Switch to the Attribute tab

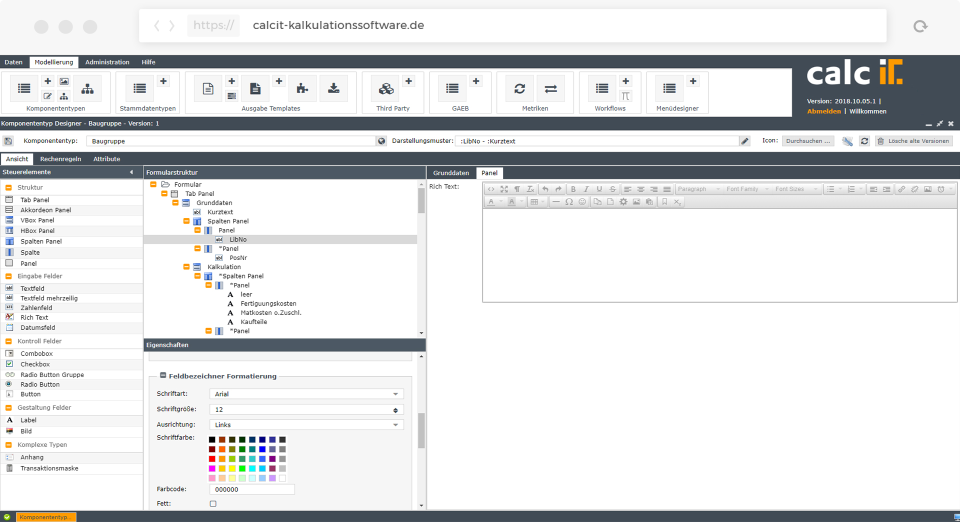[x=107, y=159]
